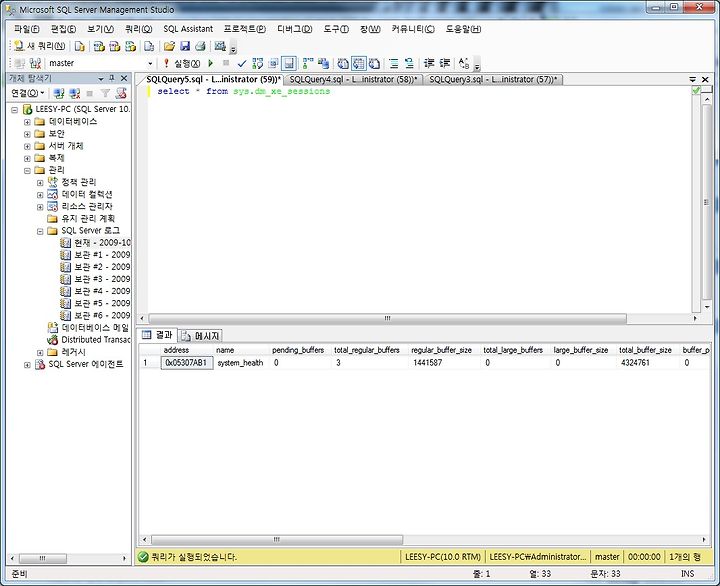Click the system_health name cell
This screenshot has width=720, height=586.
(241, 363)
